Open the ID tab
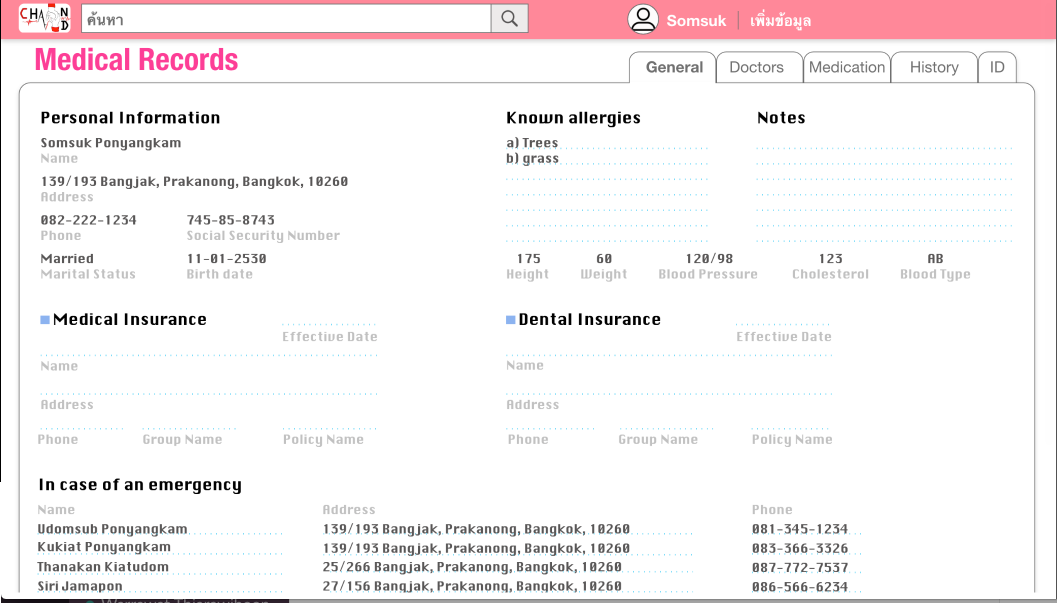 [997, 67]
